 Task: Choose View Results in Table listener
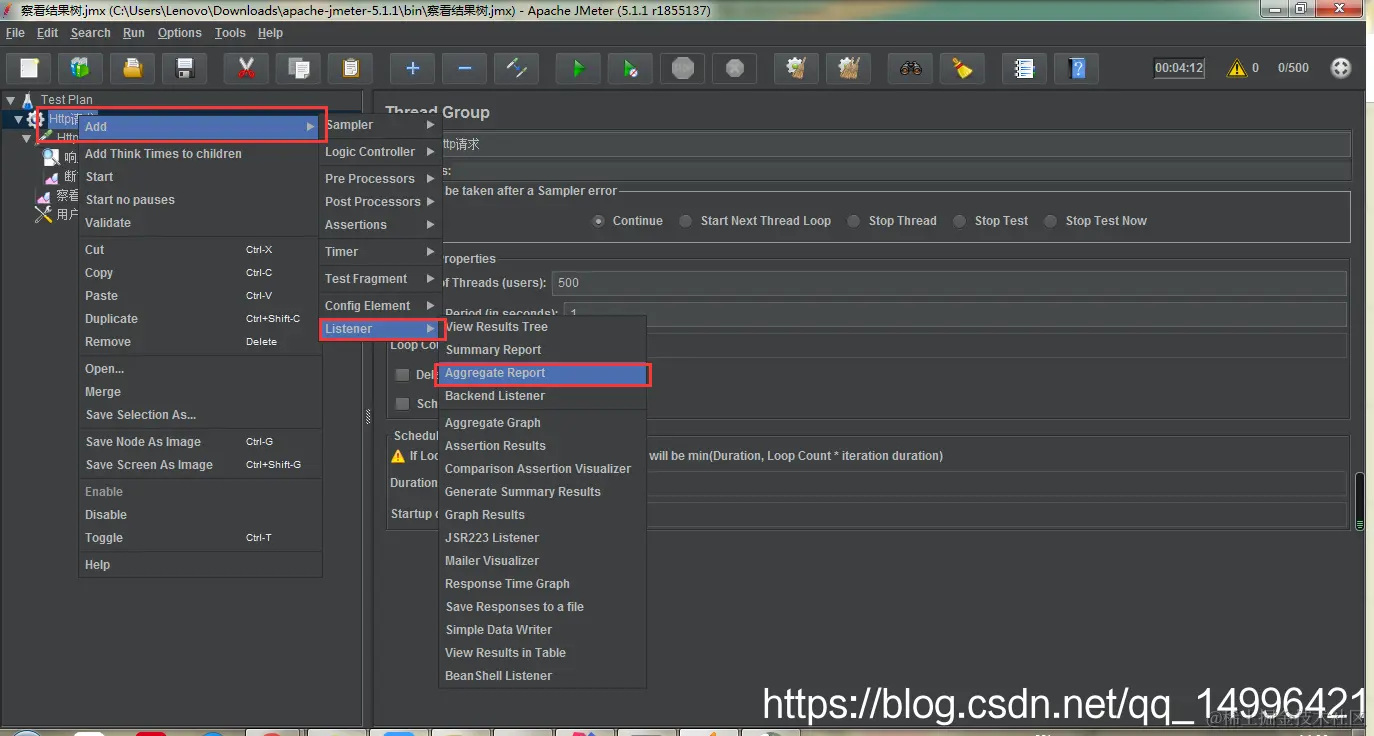tap(543, 653)
